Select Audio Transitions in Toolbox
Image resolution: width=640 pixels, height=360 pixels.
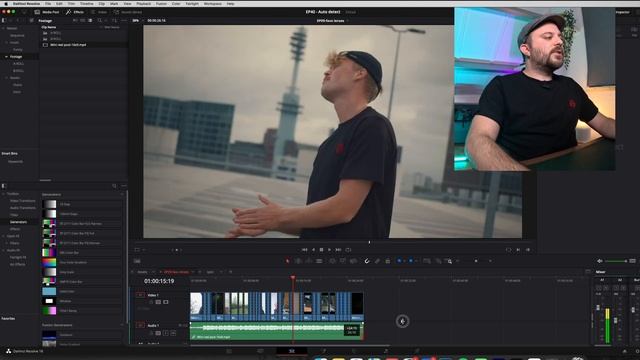22,208
